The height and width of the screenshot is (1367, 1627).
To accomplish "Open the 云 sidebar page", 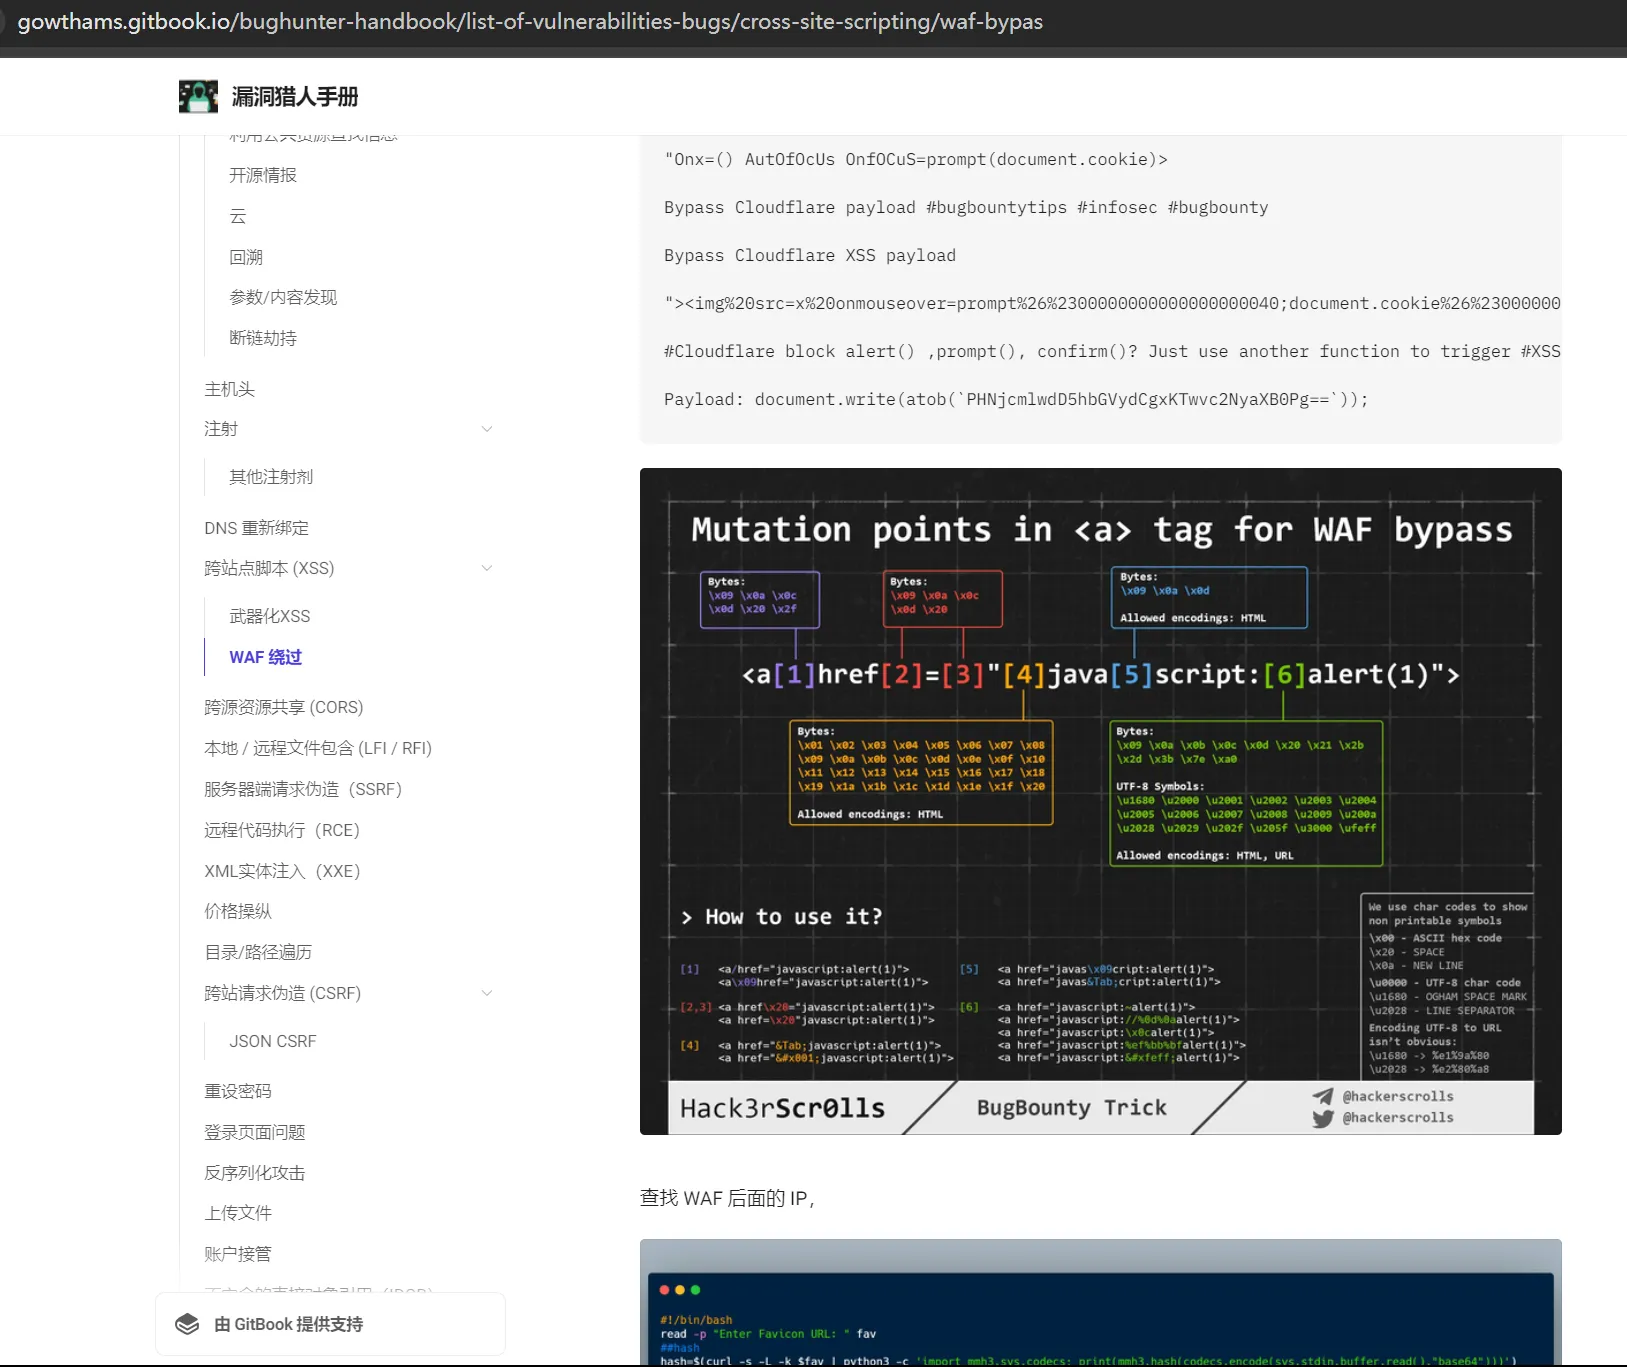I will (238, 216).
